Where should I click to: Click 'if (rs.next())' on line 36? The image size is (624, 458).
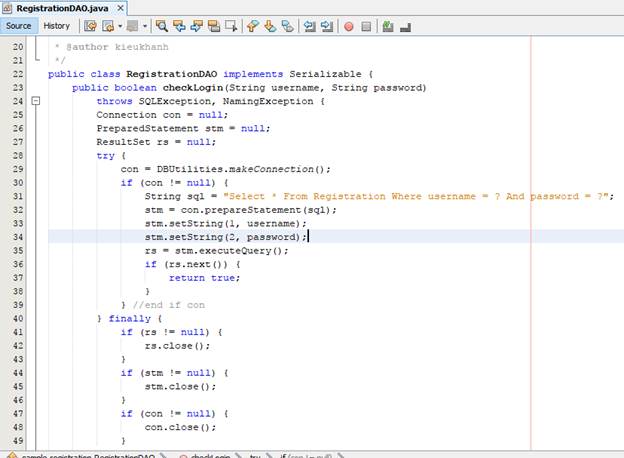point(186,265)
